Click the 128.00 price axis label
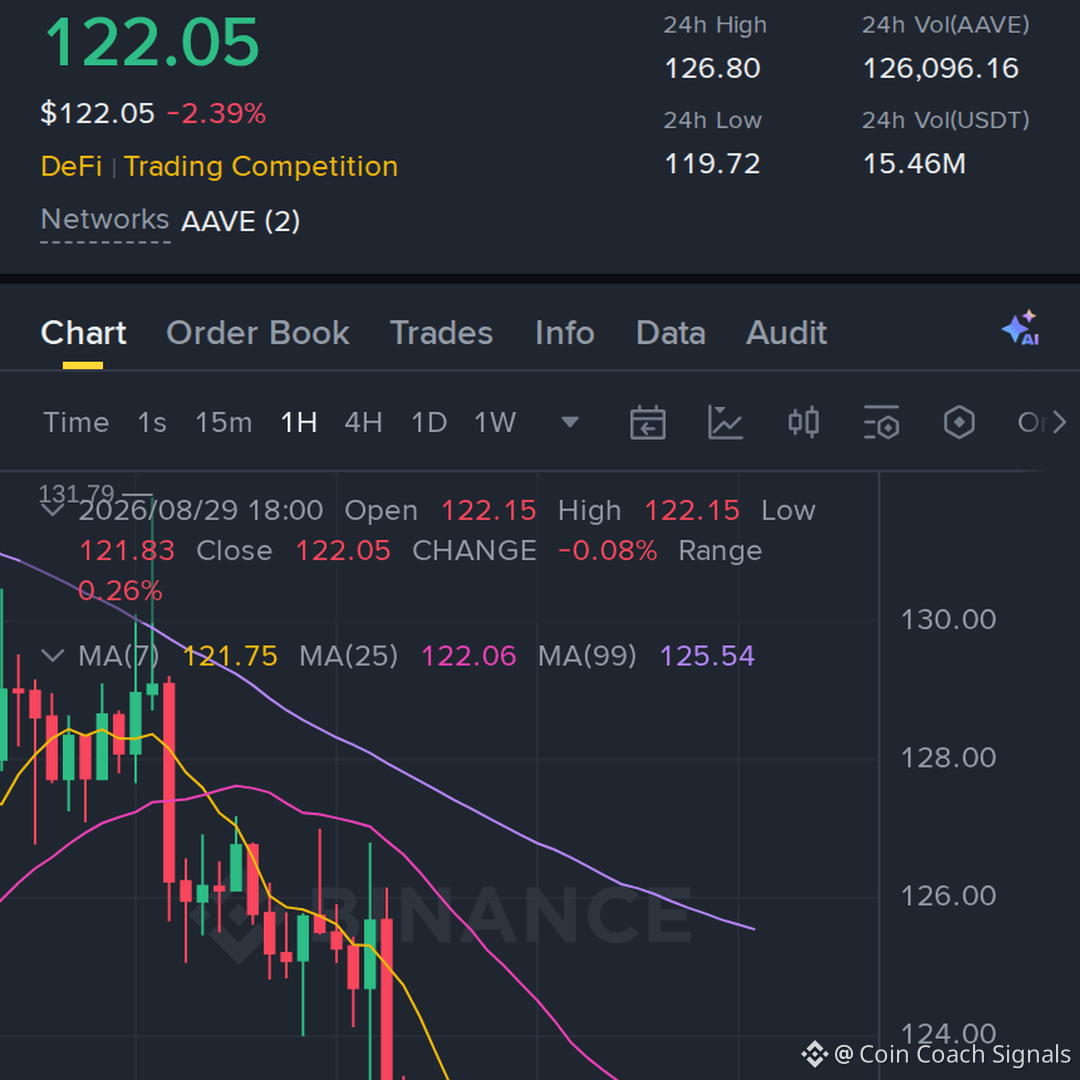Image resolution: width=1080 pixels, height=1080 pixels. click(948, 758)
